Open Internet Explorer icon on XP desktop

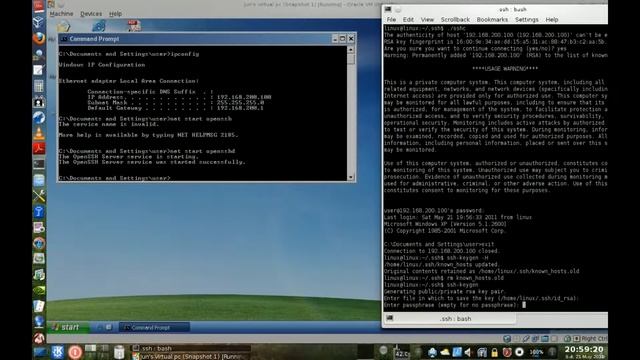coord(99,26)
